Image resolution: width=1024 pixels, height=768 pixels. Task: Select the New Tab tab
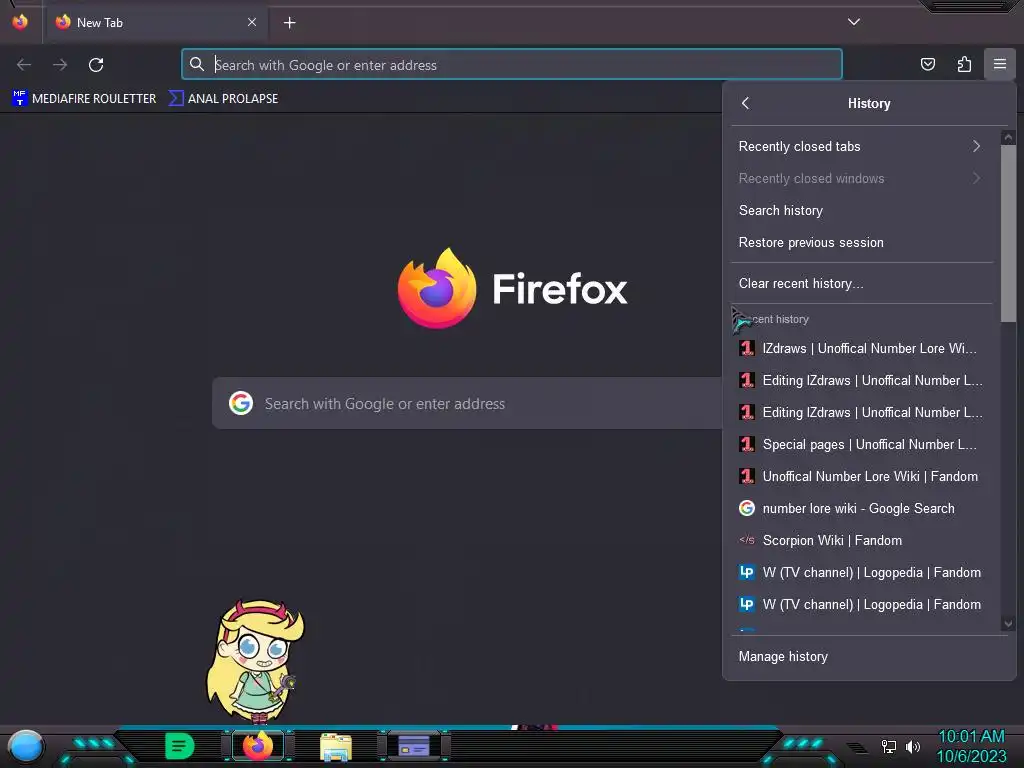pos(155,22)
